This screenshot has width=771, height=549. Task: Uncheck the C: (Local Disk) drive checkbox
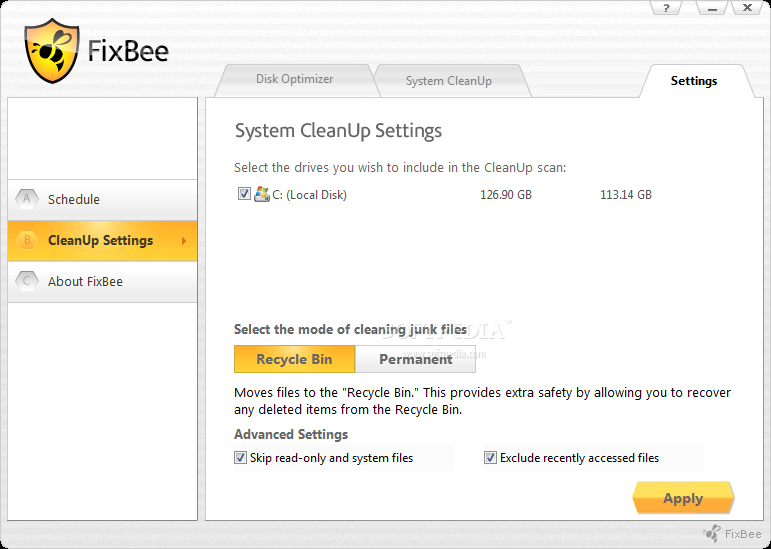[244, 194]
